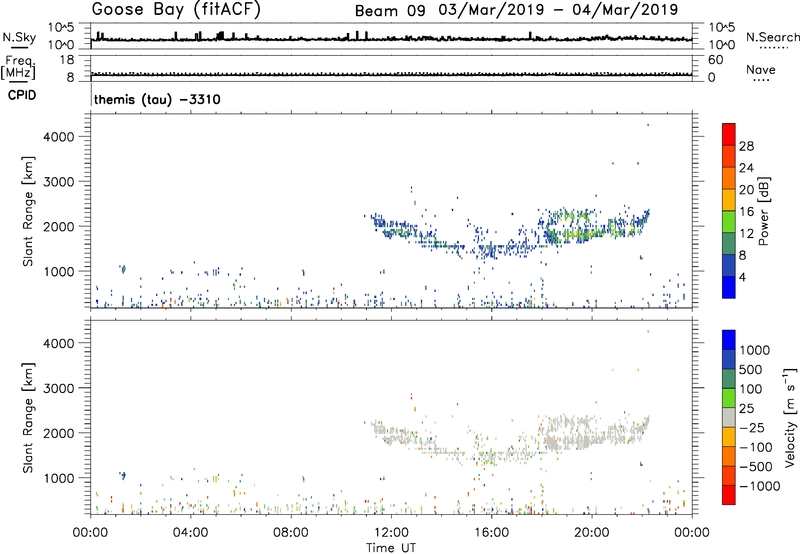Screen dimensions: 800x554
Task: Click the "Freq. [MHz]" axis label
Action: pyautogui.click(x=18, y=67)
